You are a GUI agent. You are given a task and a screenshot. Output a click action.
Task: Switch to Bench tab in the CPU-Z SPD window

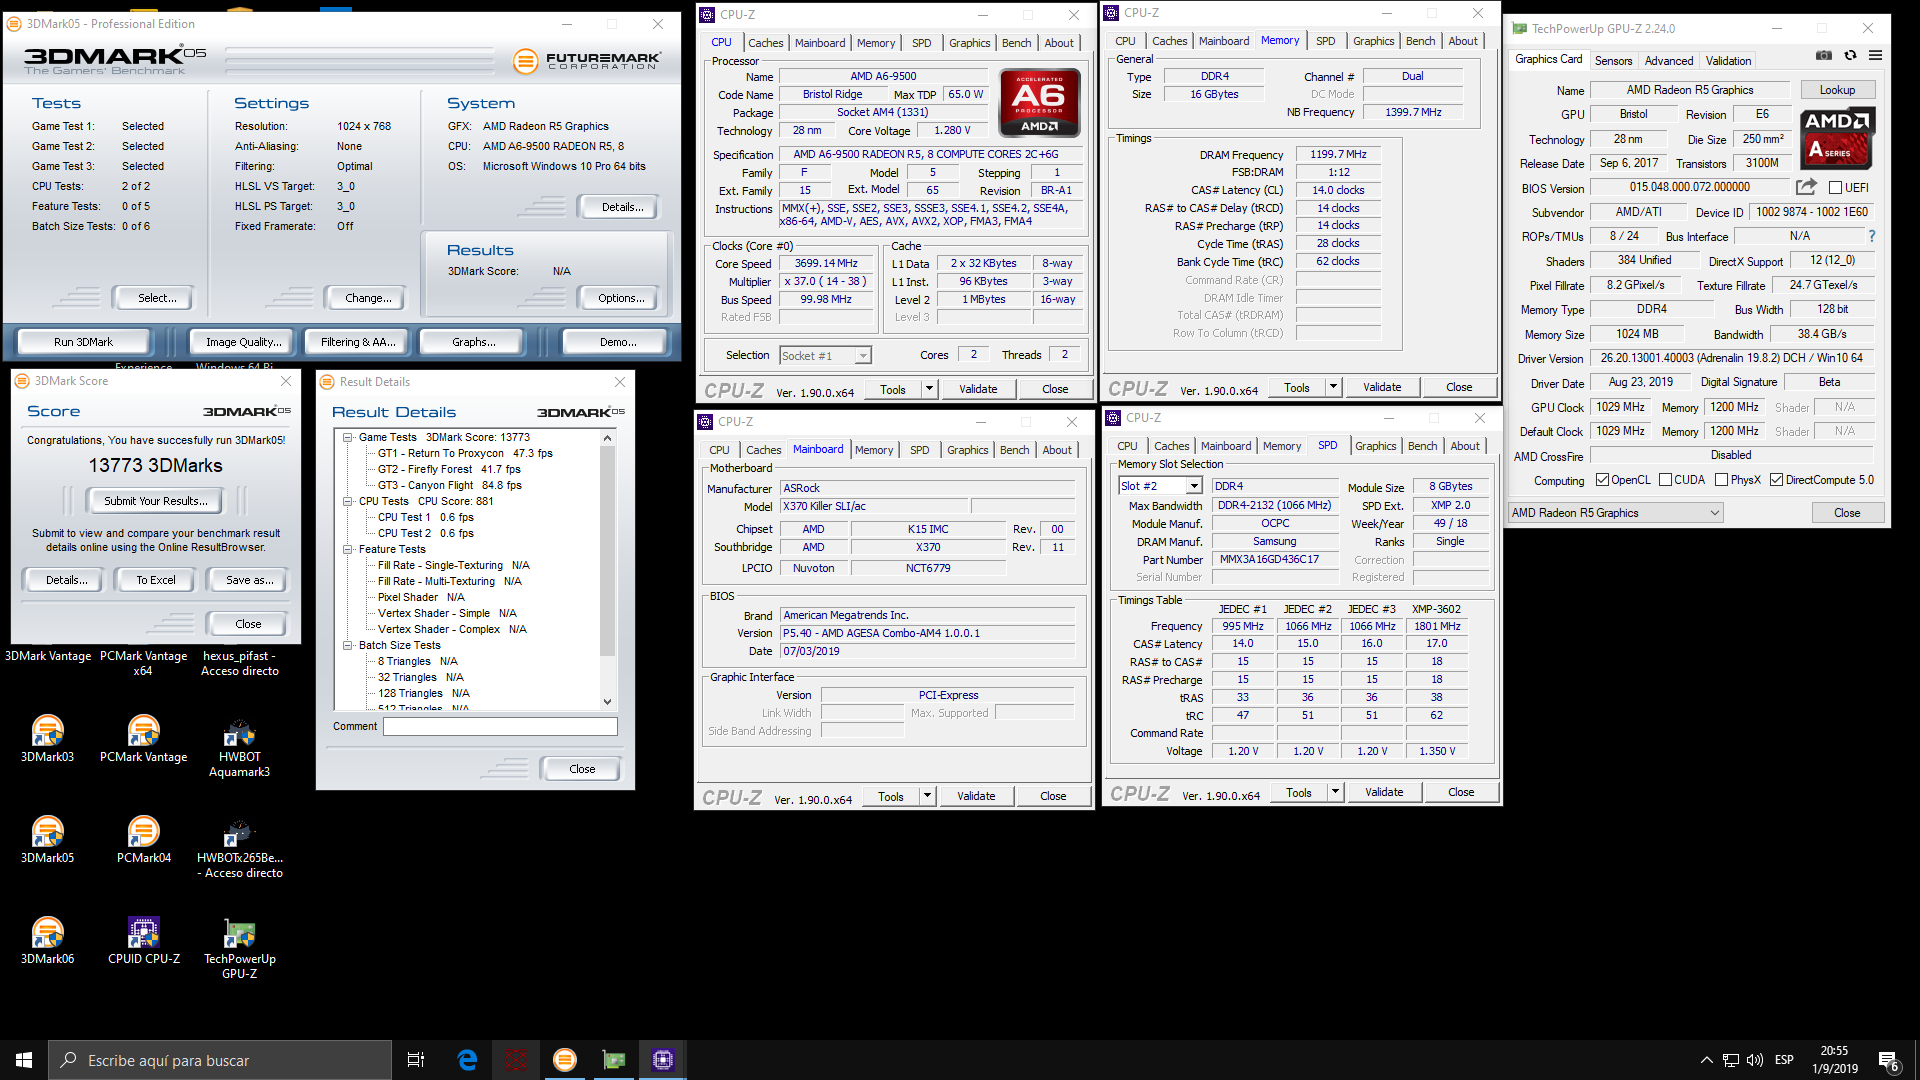point(1422,446)
